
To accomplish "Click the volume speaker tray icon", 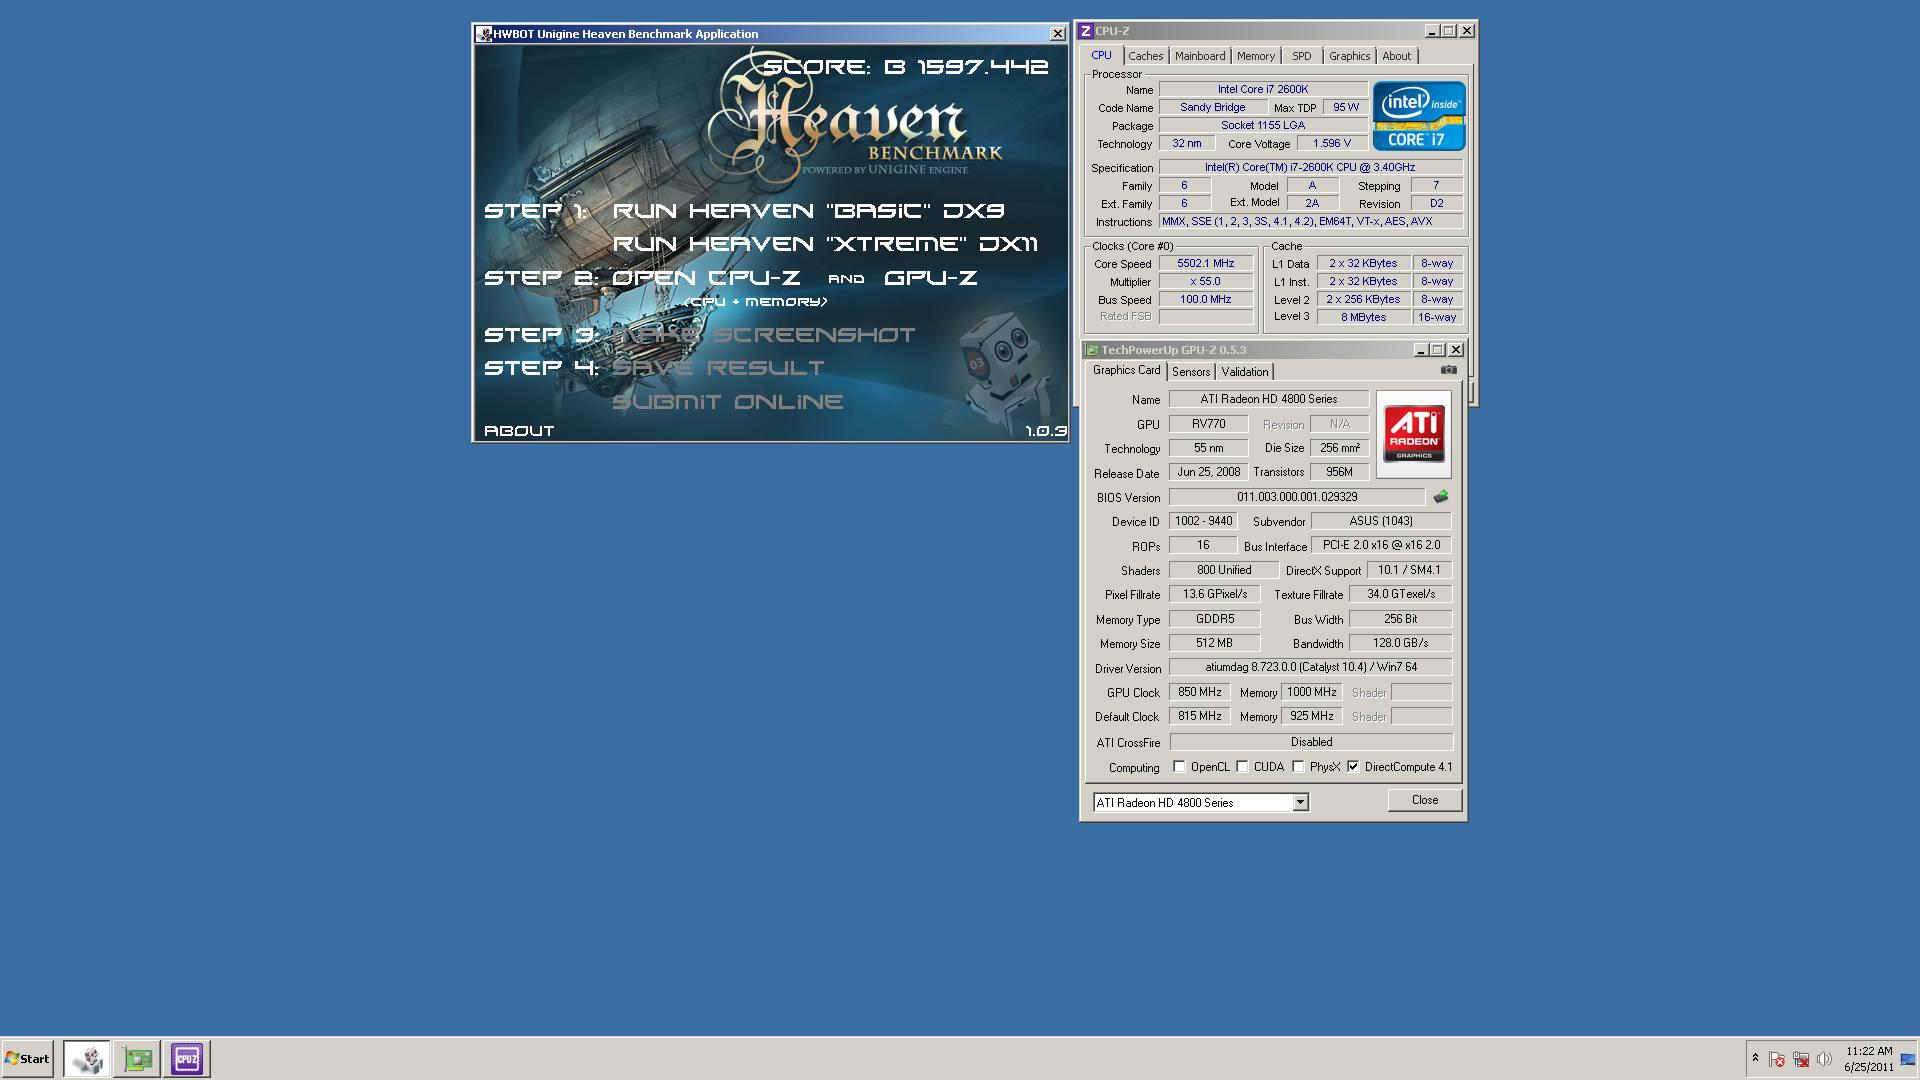I will (1824, 1059).
